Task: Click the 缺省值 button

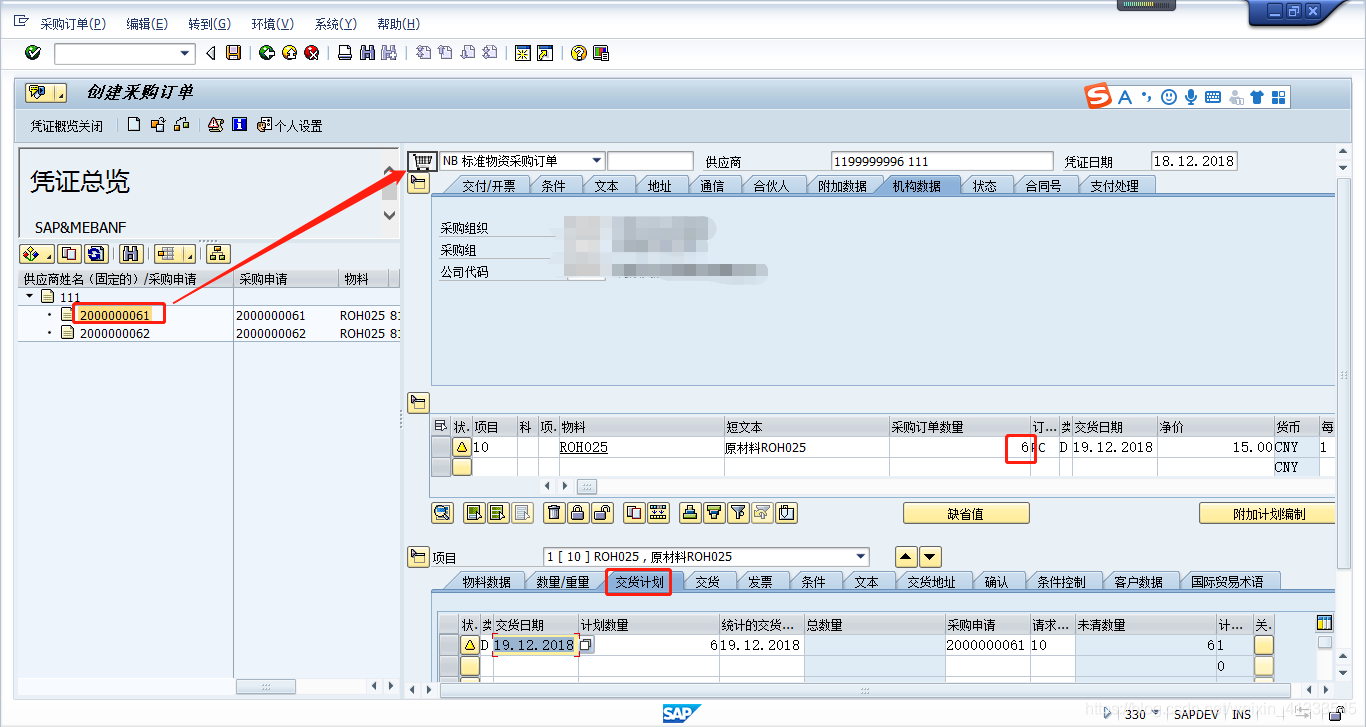Action: click(x=966, y=513)
